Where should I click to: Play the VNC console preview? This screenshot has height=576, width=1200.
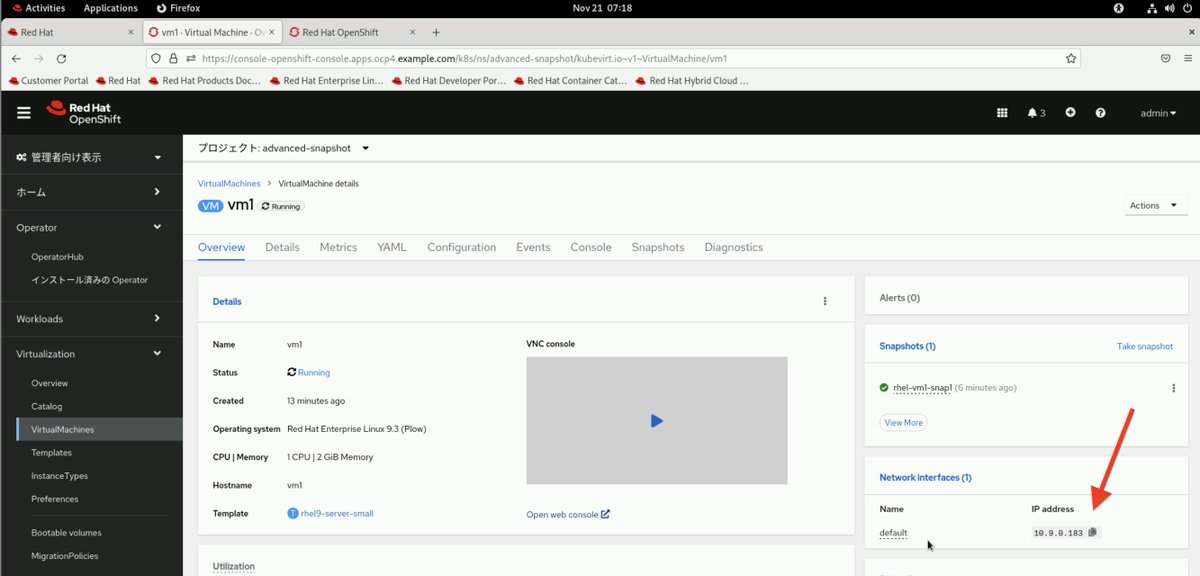(656, 421)
